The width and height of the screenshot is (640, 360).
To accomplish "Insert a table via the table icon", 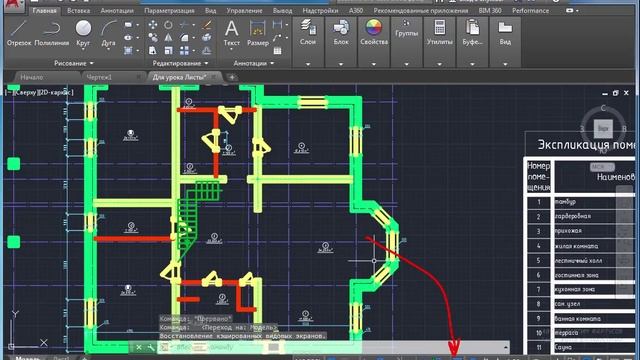I will pyautogui.click(x=278, y=51).
